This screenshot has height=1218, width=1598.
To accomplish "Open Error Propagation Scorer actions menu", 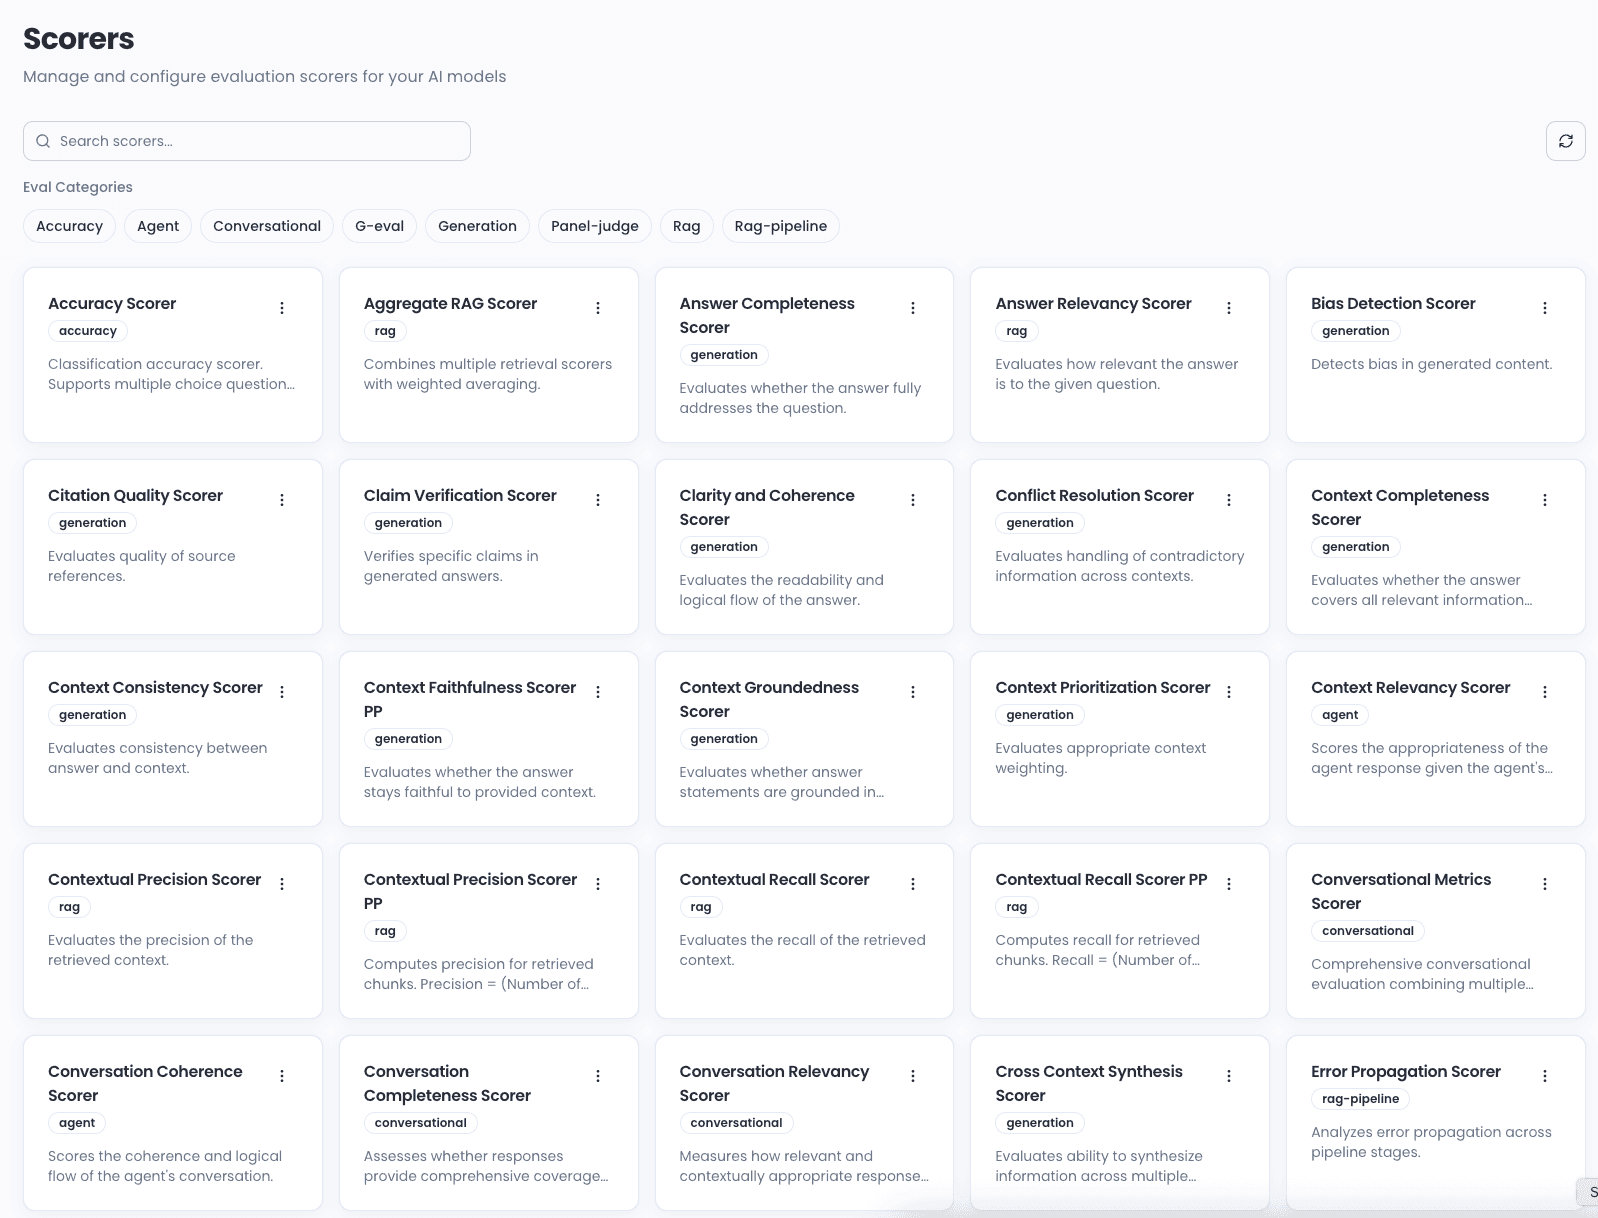I will tap(1545, 1076).
